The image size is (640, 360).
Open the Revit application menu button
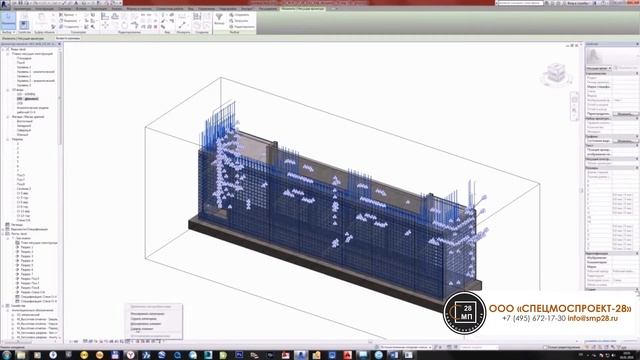point(5,4)
